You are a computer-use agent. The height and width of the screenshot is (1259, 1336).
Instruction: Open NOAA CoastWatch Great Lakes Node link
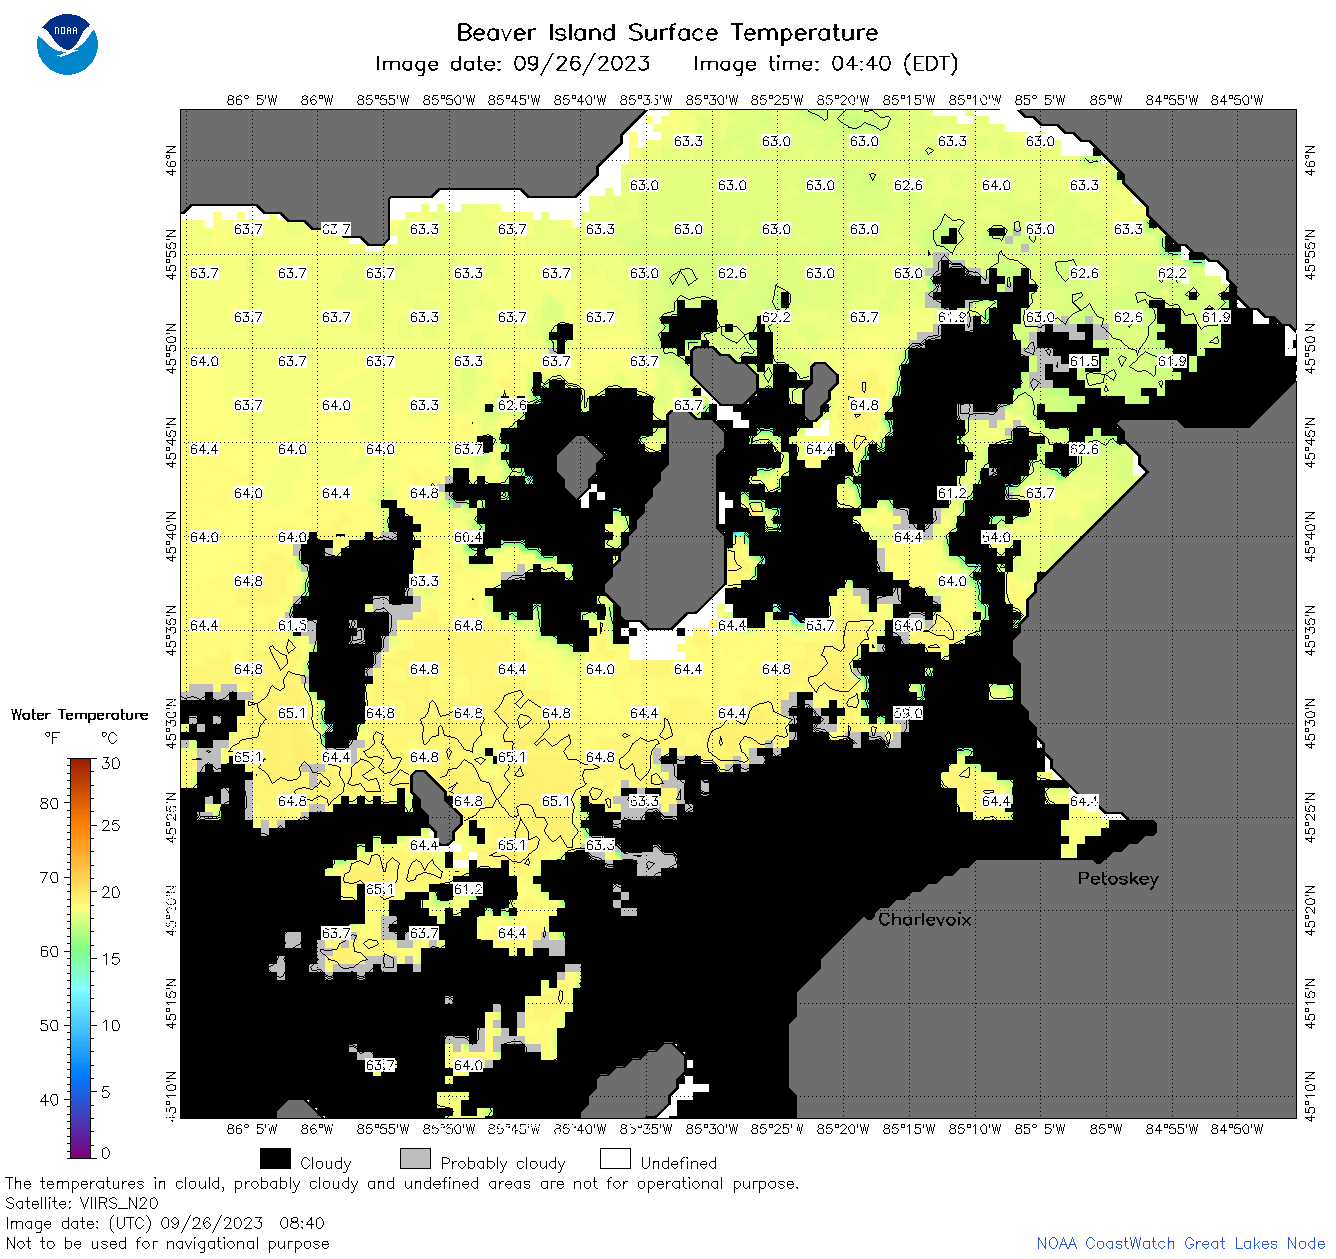(1180, 1243)
